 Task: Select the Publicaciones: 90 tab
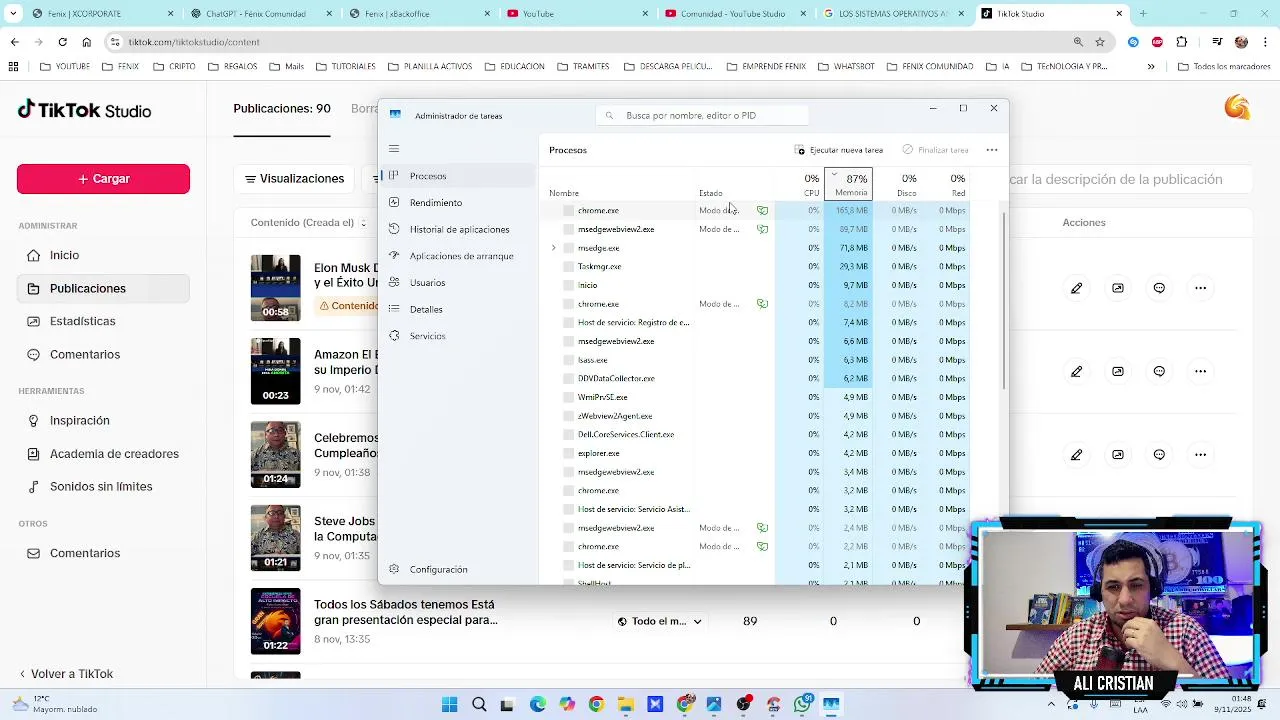282,108
